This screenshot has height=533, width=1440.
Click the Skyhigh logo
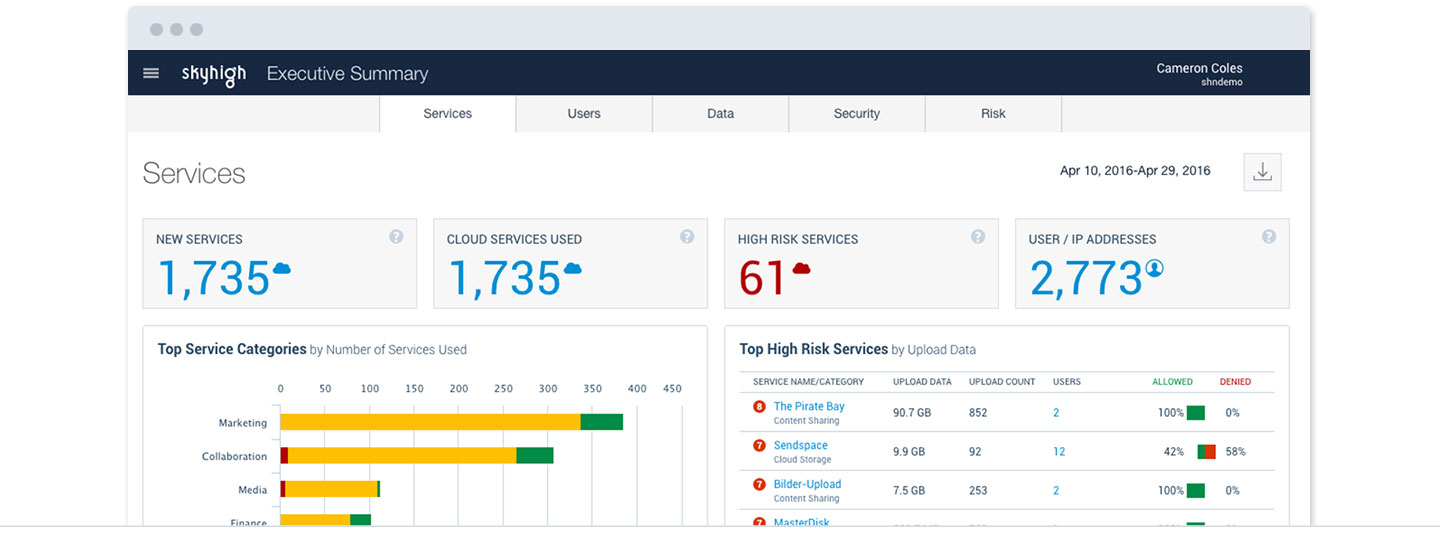(x=213, y=74)
